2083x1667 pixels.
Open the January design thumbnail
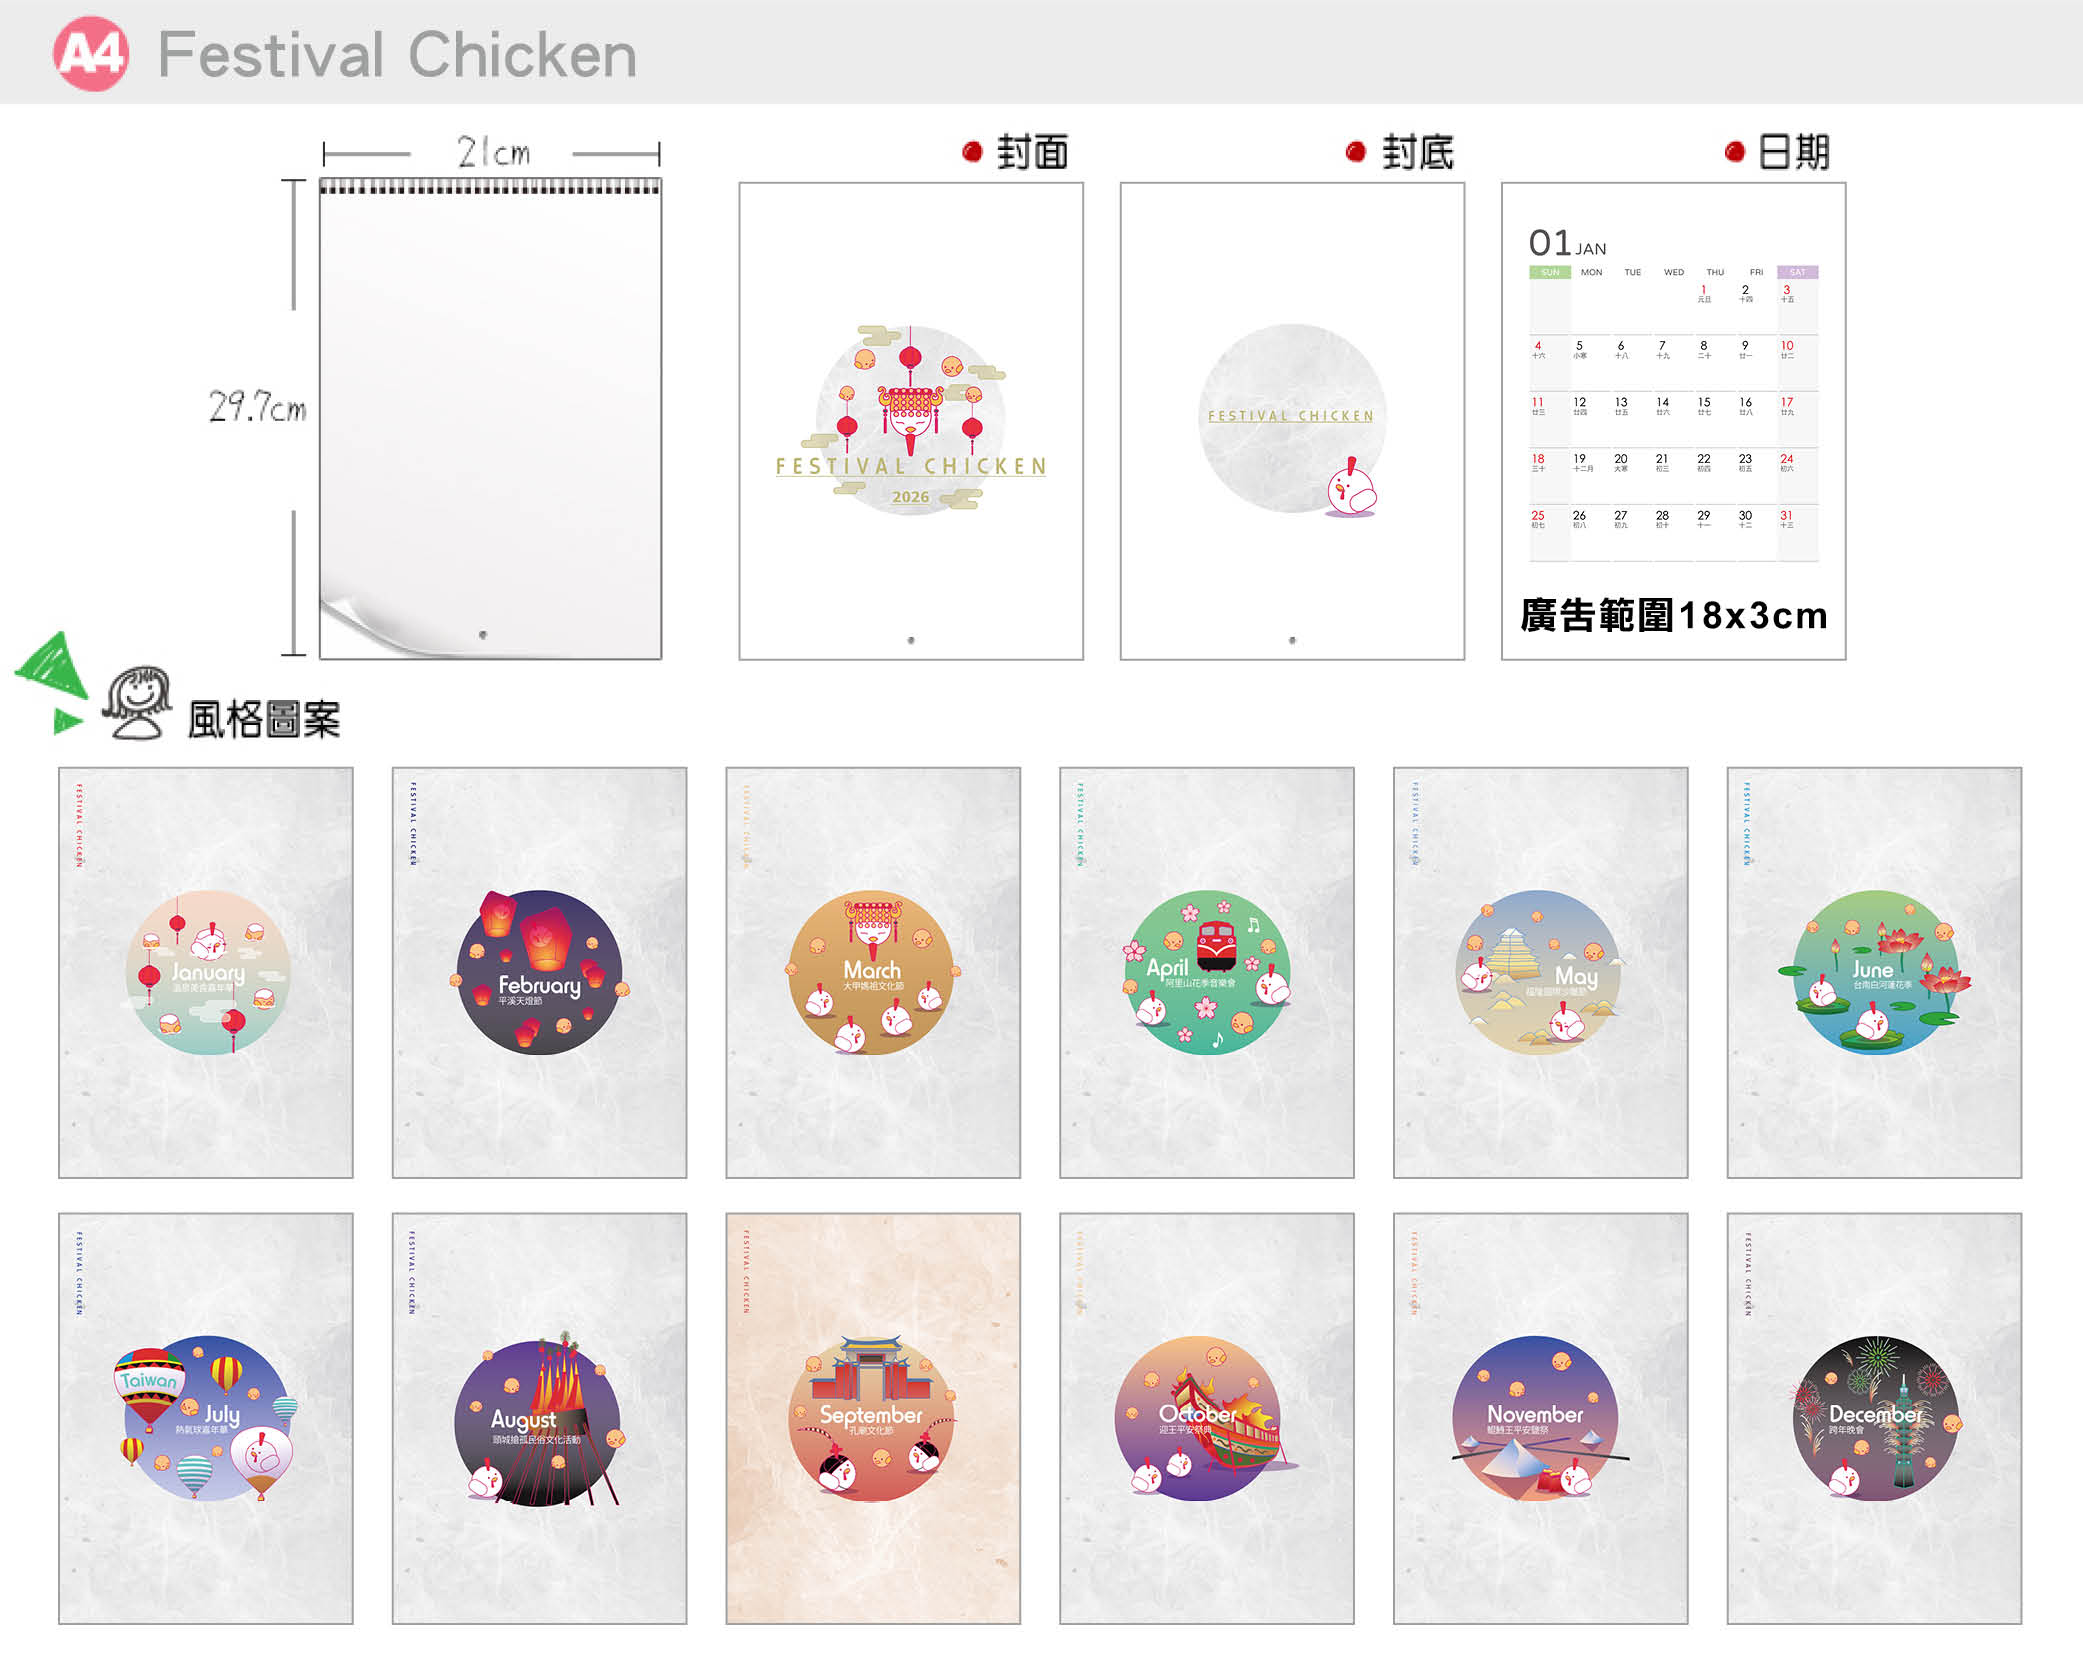pyautogui.click(x=206, y=973)
